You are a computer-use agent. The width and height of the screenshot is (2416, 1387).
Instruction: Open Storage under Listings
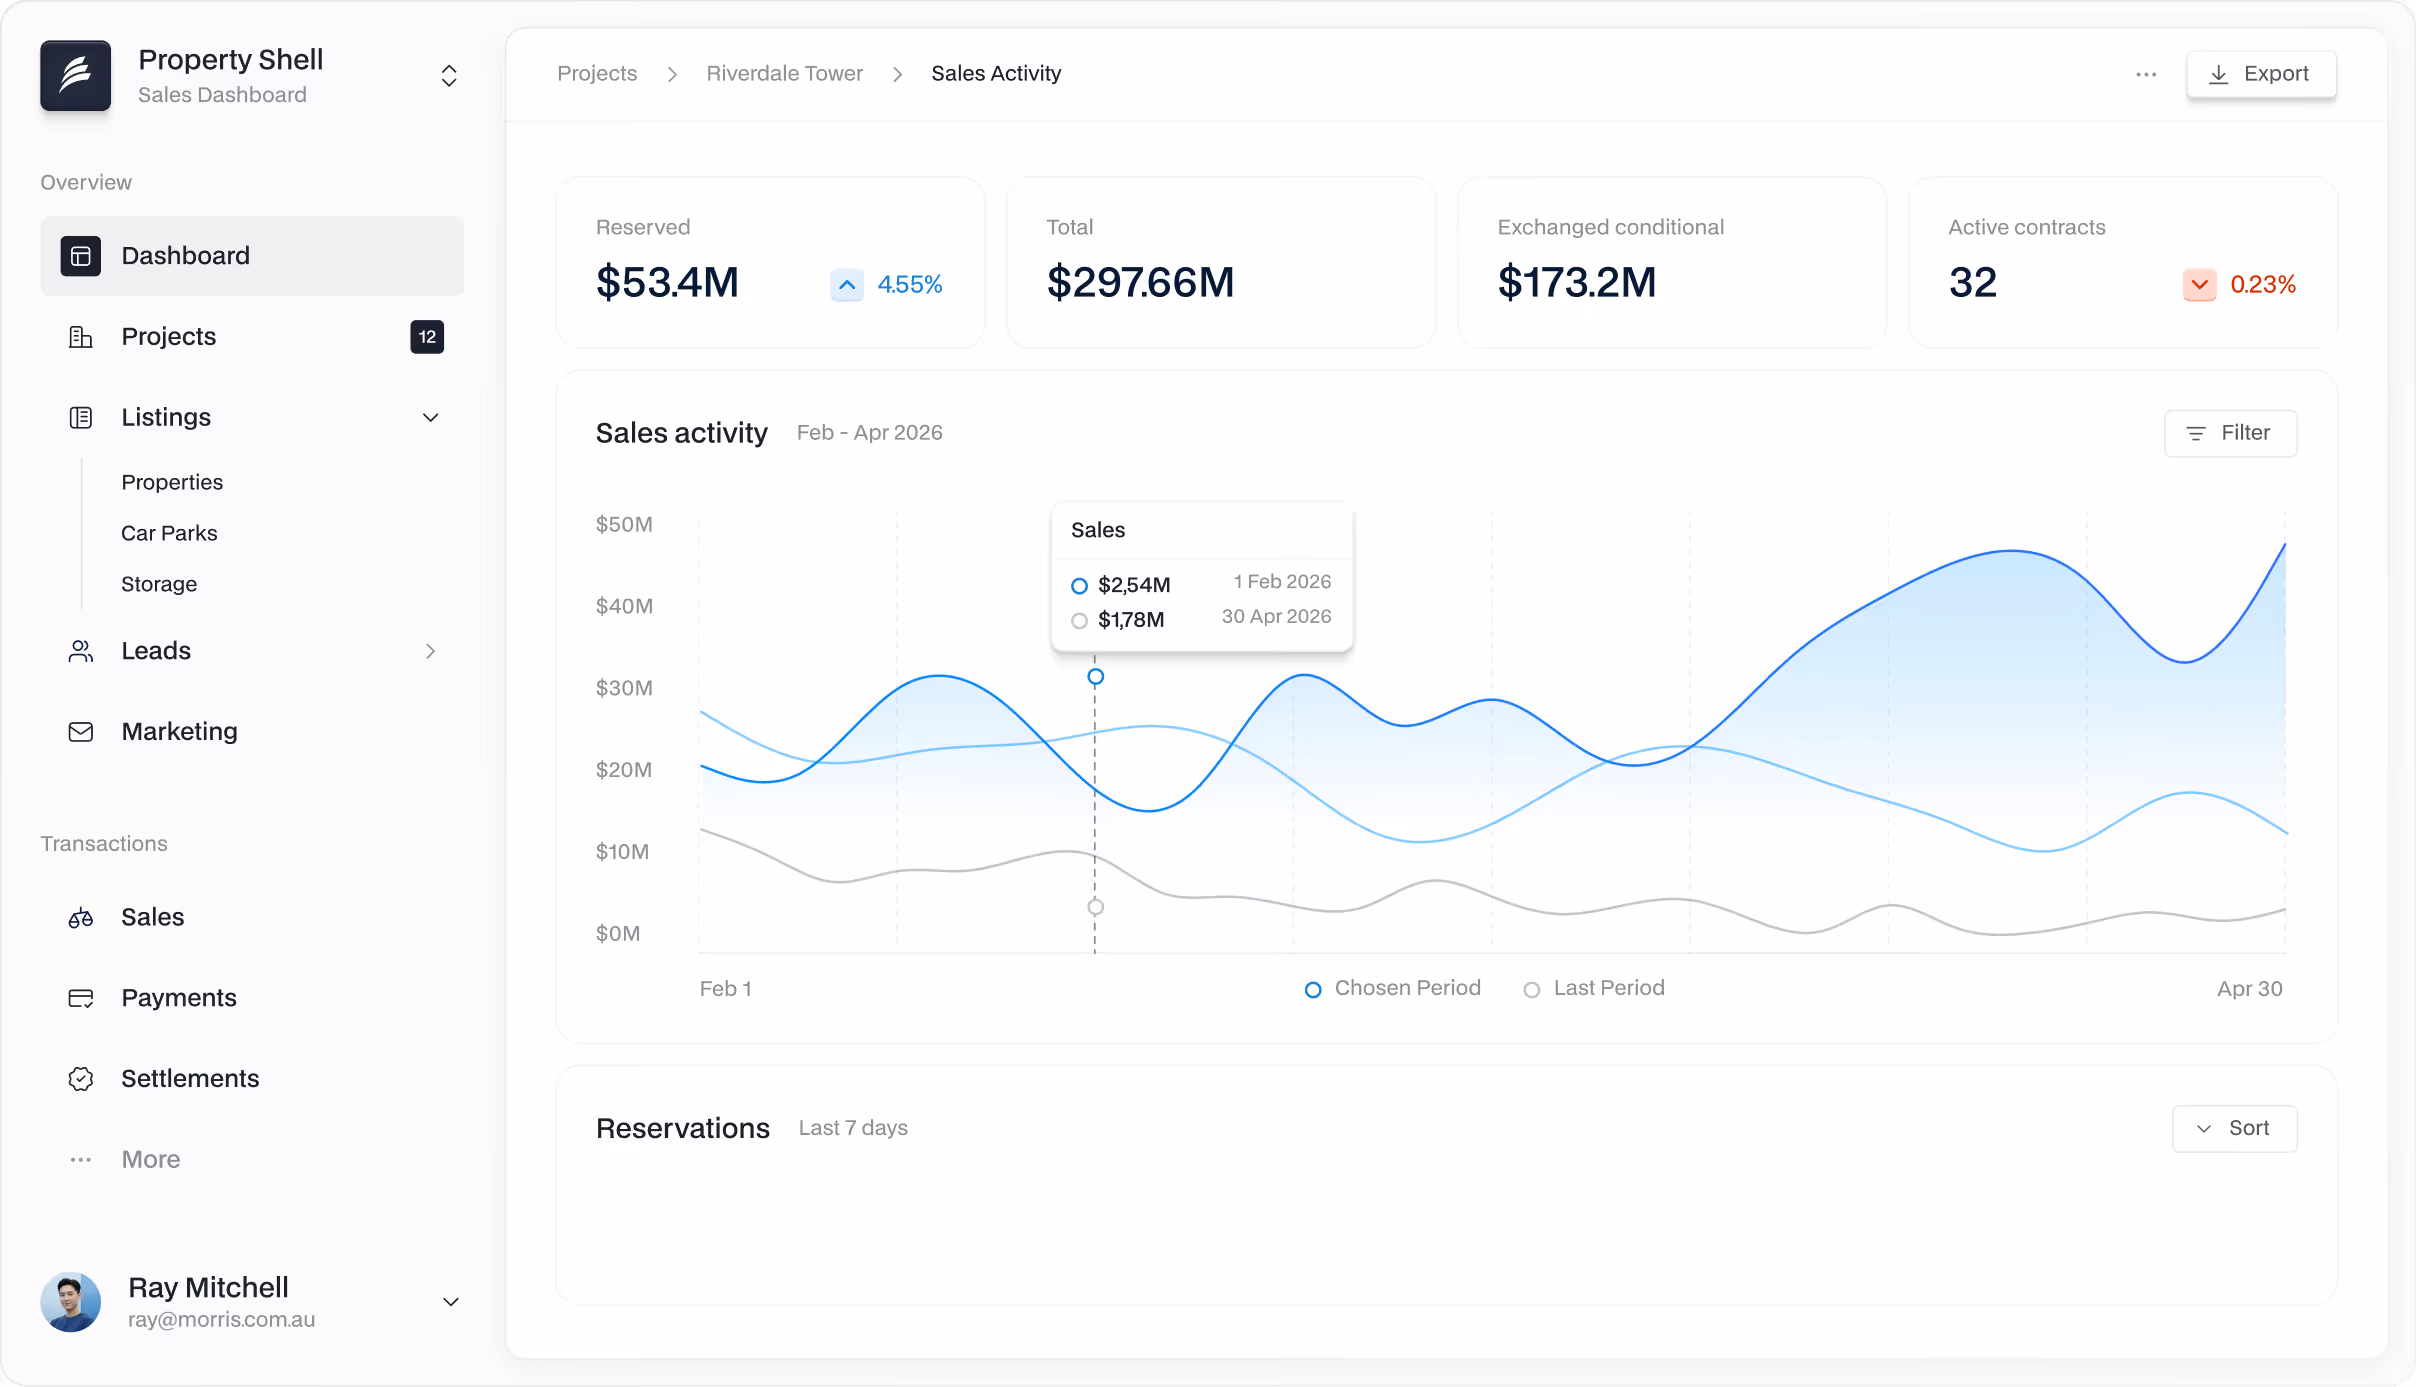(159, 584)
